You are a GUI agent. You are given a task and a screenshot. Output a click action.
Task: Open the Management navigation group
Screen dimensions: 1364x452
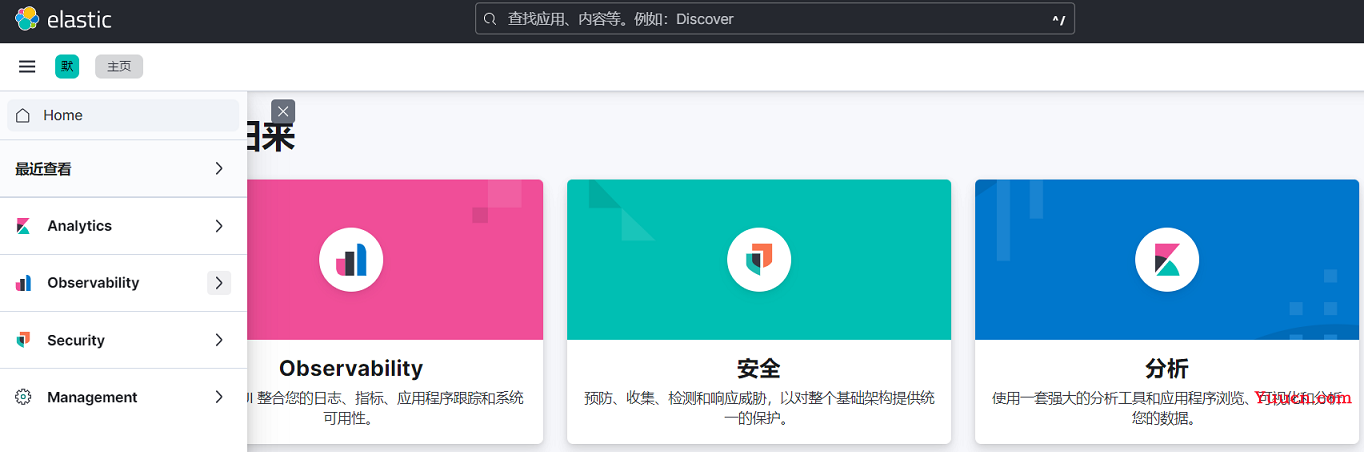point(123,397)
